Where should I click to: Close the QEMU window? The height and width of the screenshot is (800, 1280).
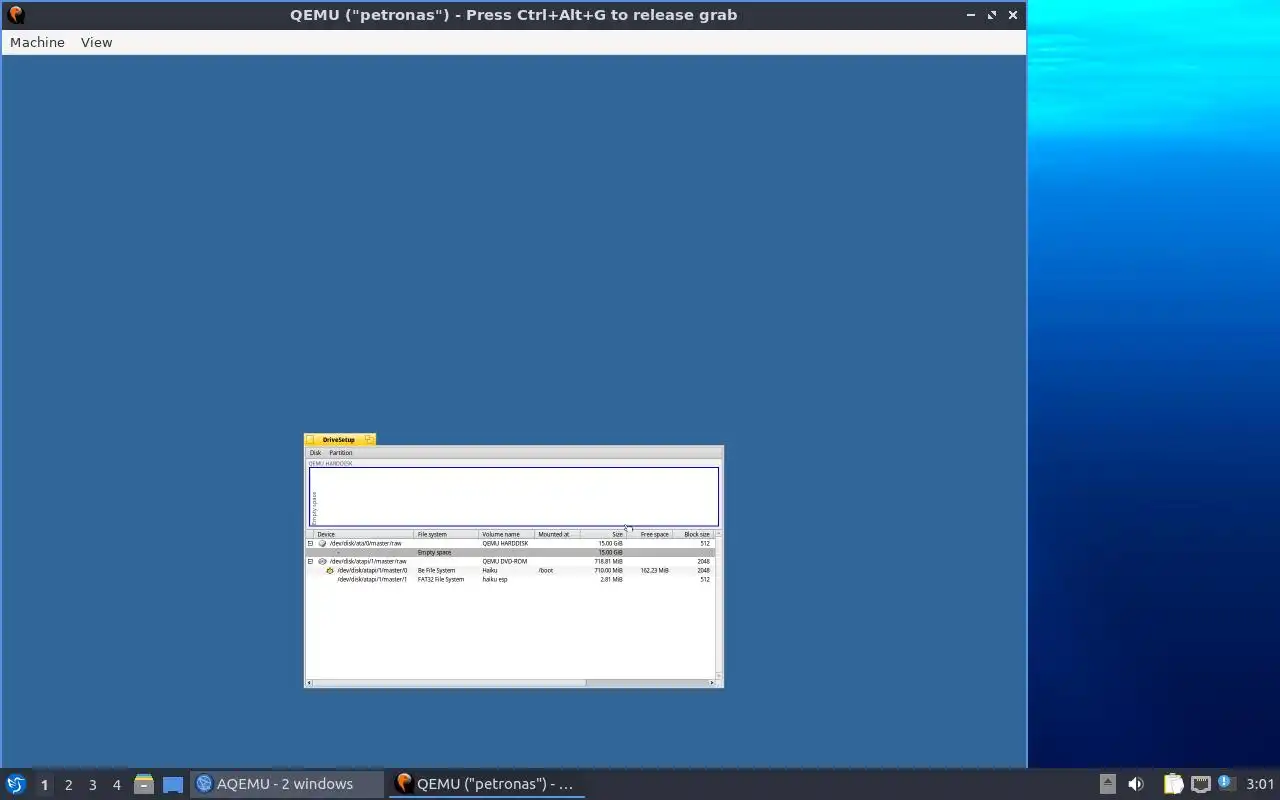1013,15
